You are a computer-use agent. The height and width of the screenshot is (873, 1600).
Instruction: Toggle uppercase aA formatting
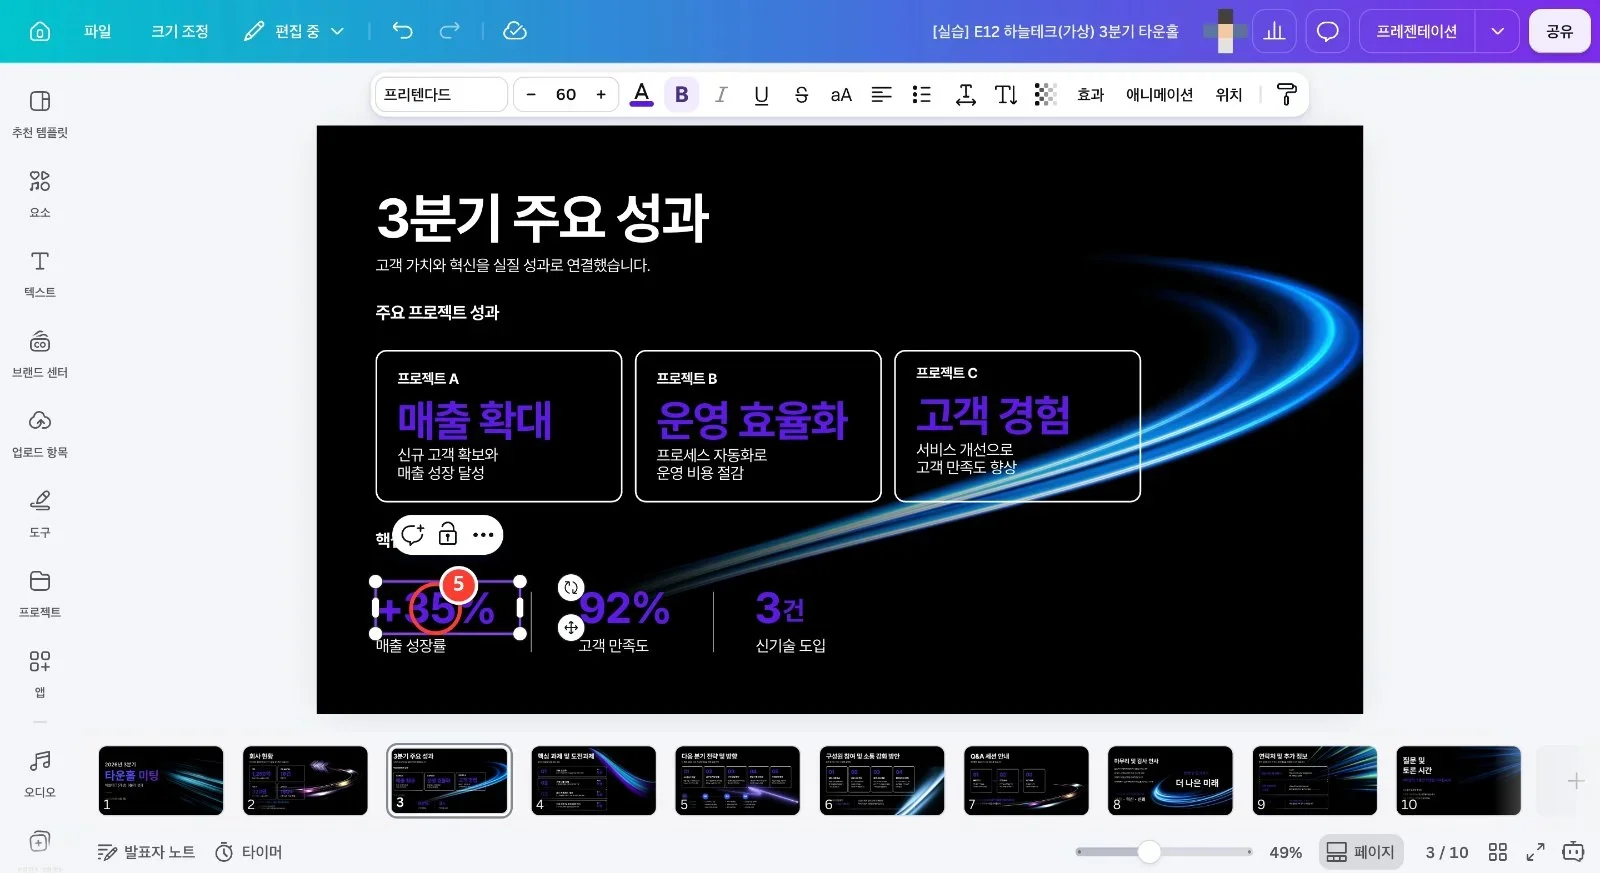841,94
